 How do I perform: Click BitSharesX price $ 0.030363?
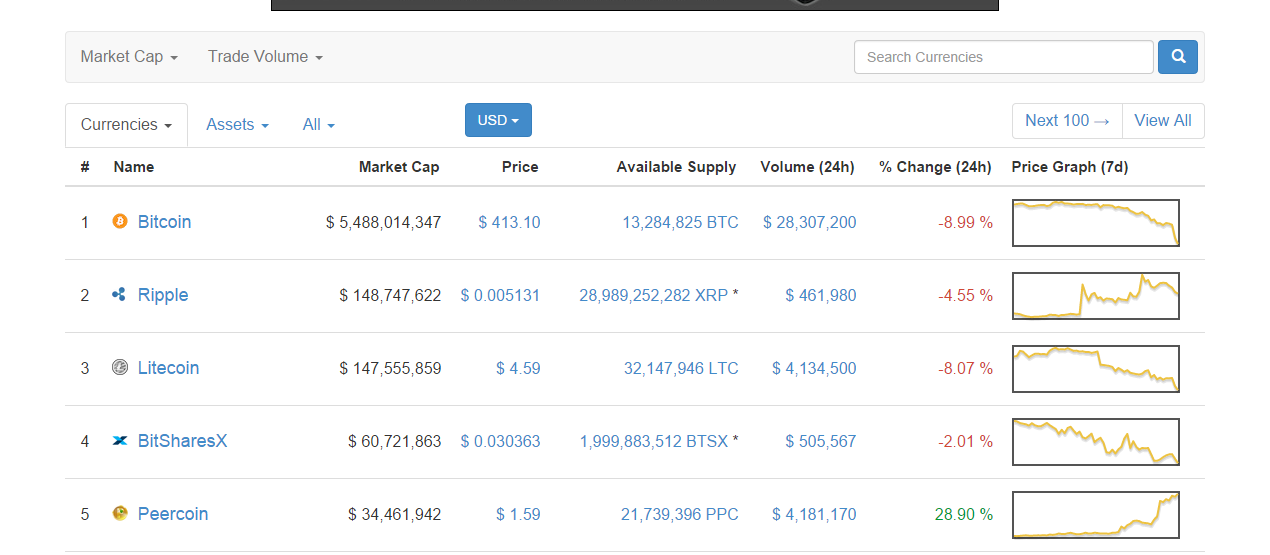500,441
